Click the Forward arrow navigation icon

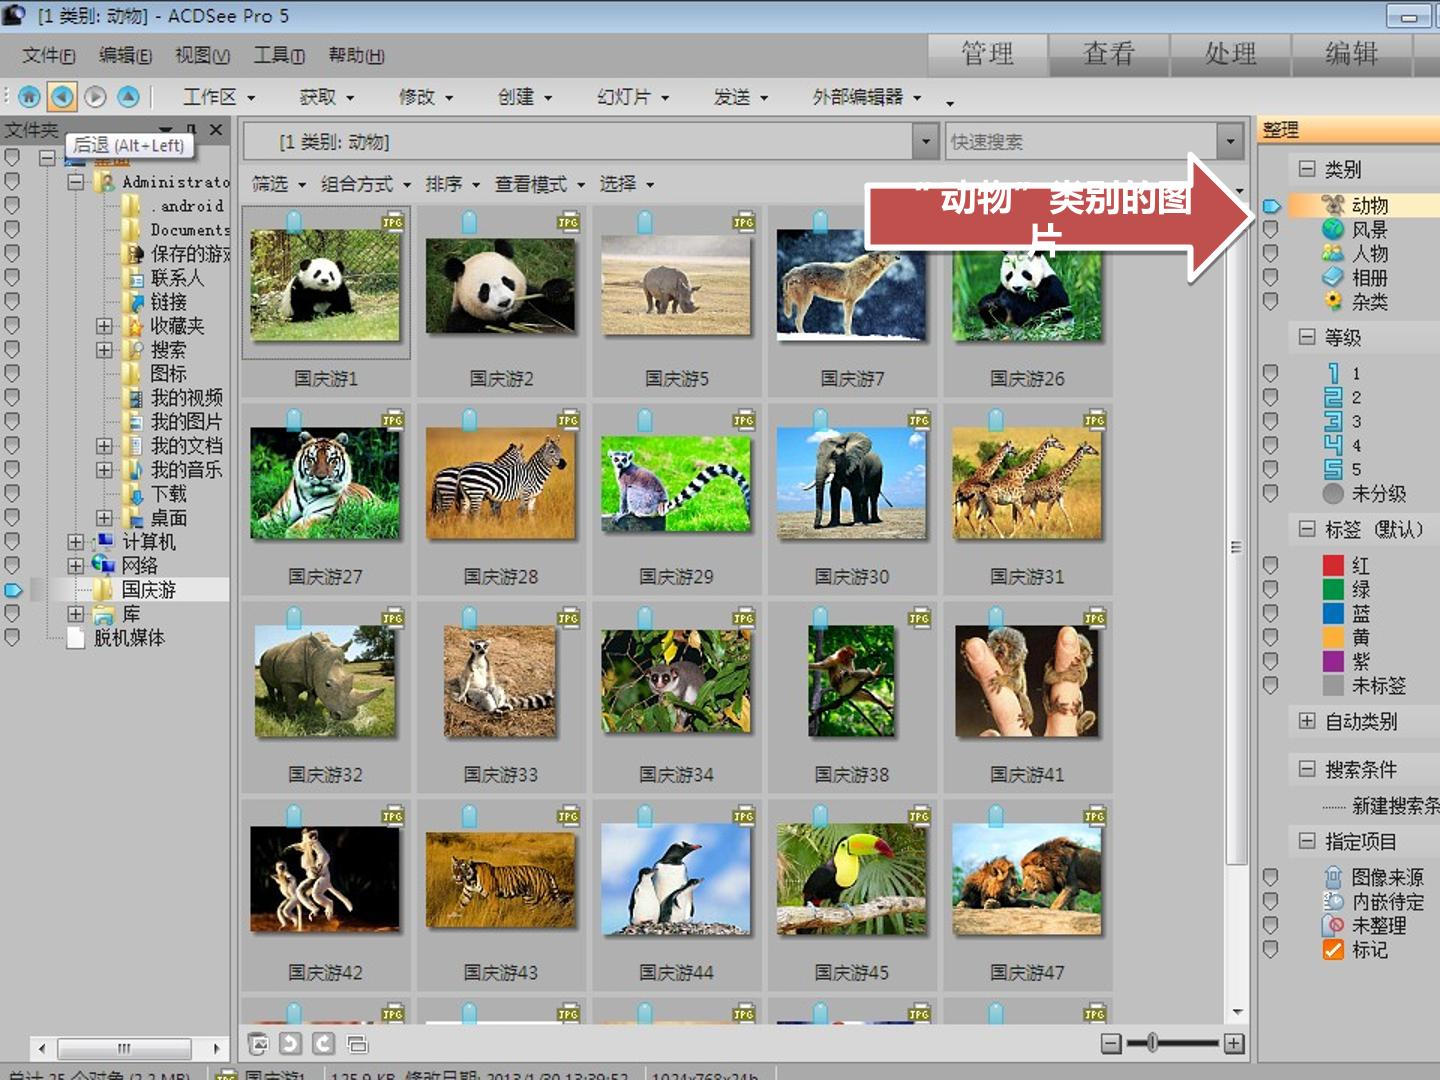(95, 96)
